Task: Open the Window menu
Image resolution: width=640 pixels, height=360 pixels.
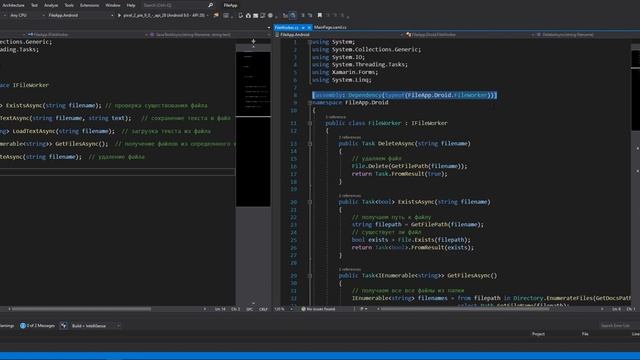Action: point(113,5)
